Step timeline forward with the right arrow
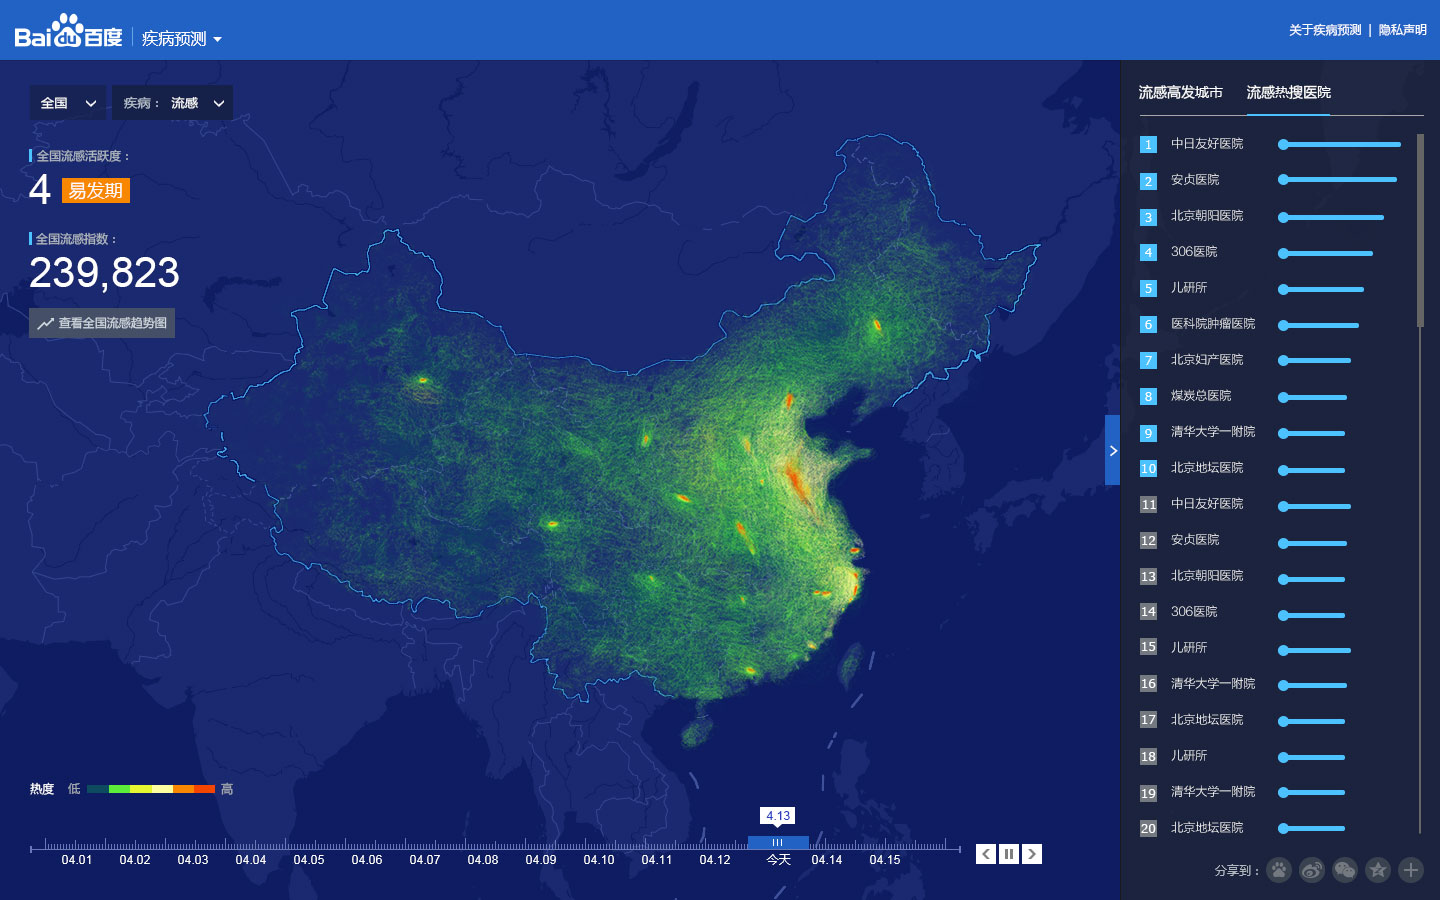1440x900 pixels. click(x=1032, y=854)
